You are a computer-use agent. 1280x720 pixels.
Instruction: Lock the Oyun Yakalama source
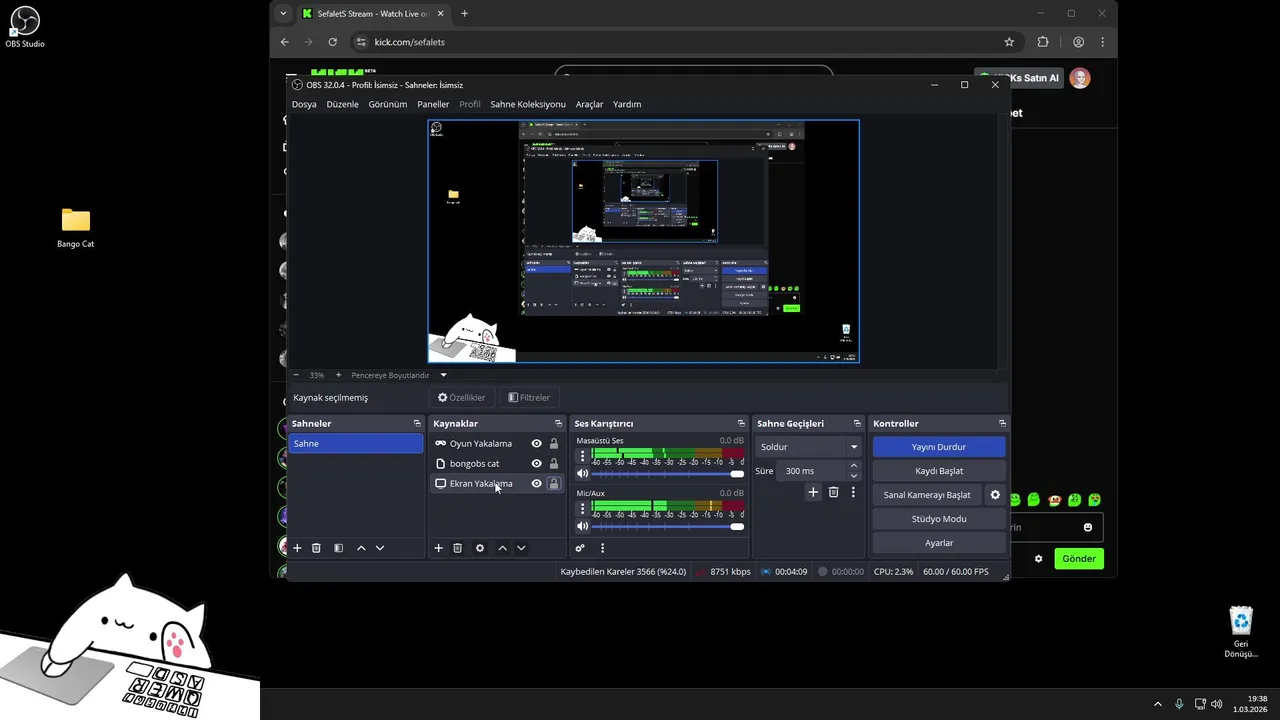point(554,444)
